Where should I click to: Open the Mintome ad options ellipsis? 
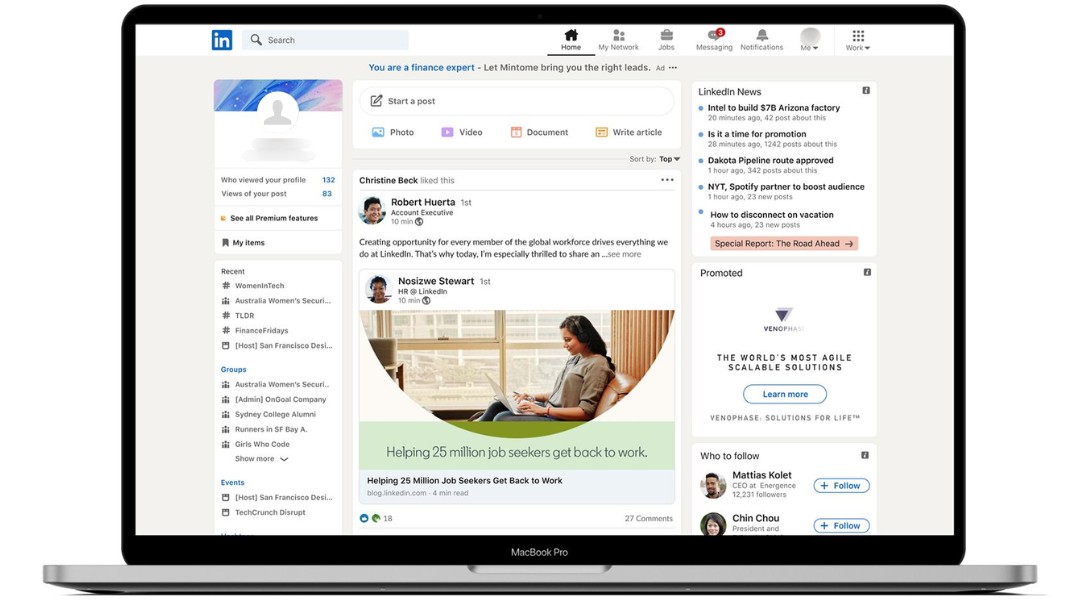(x=673, y=68)
